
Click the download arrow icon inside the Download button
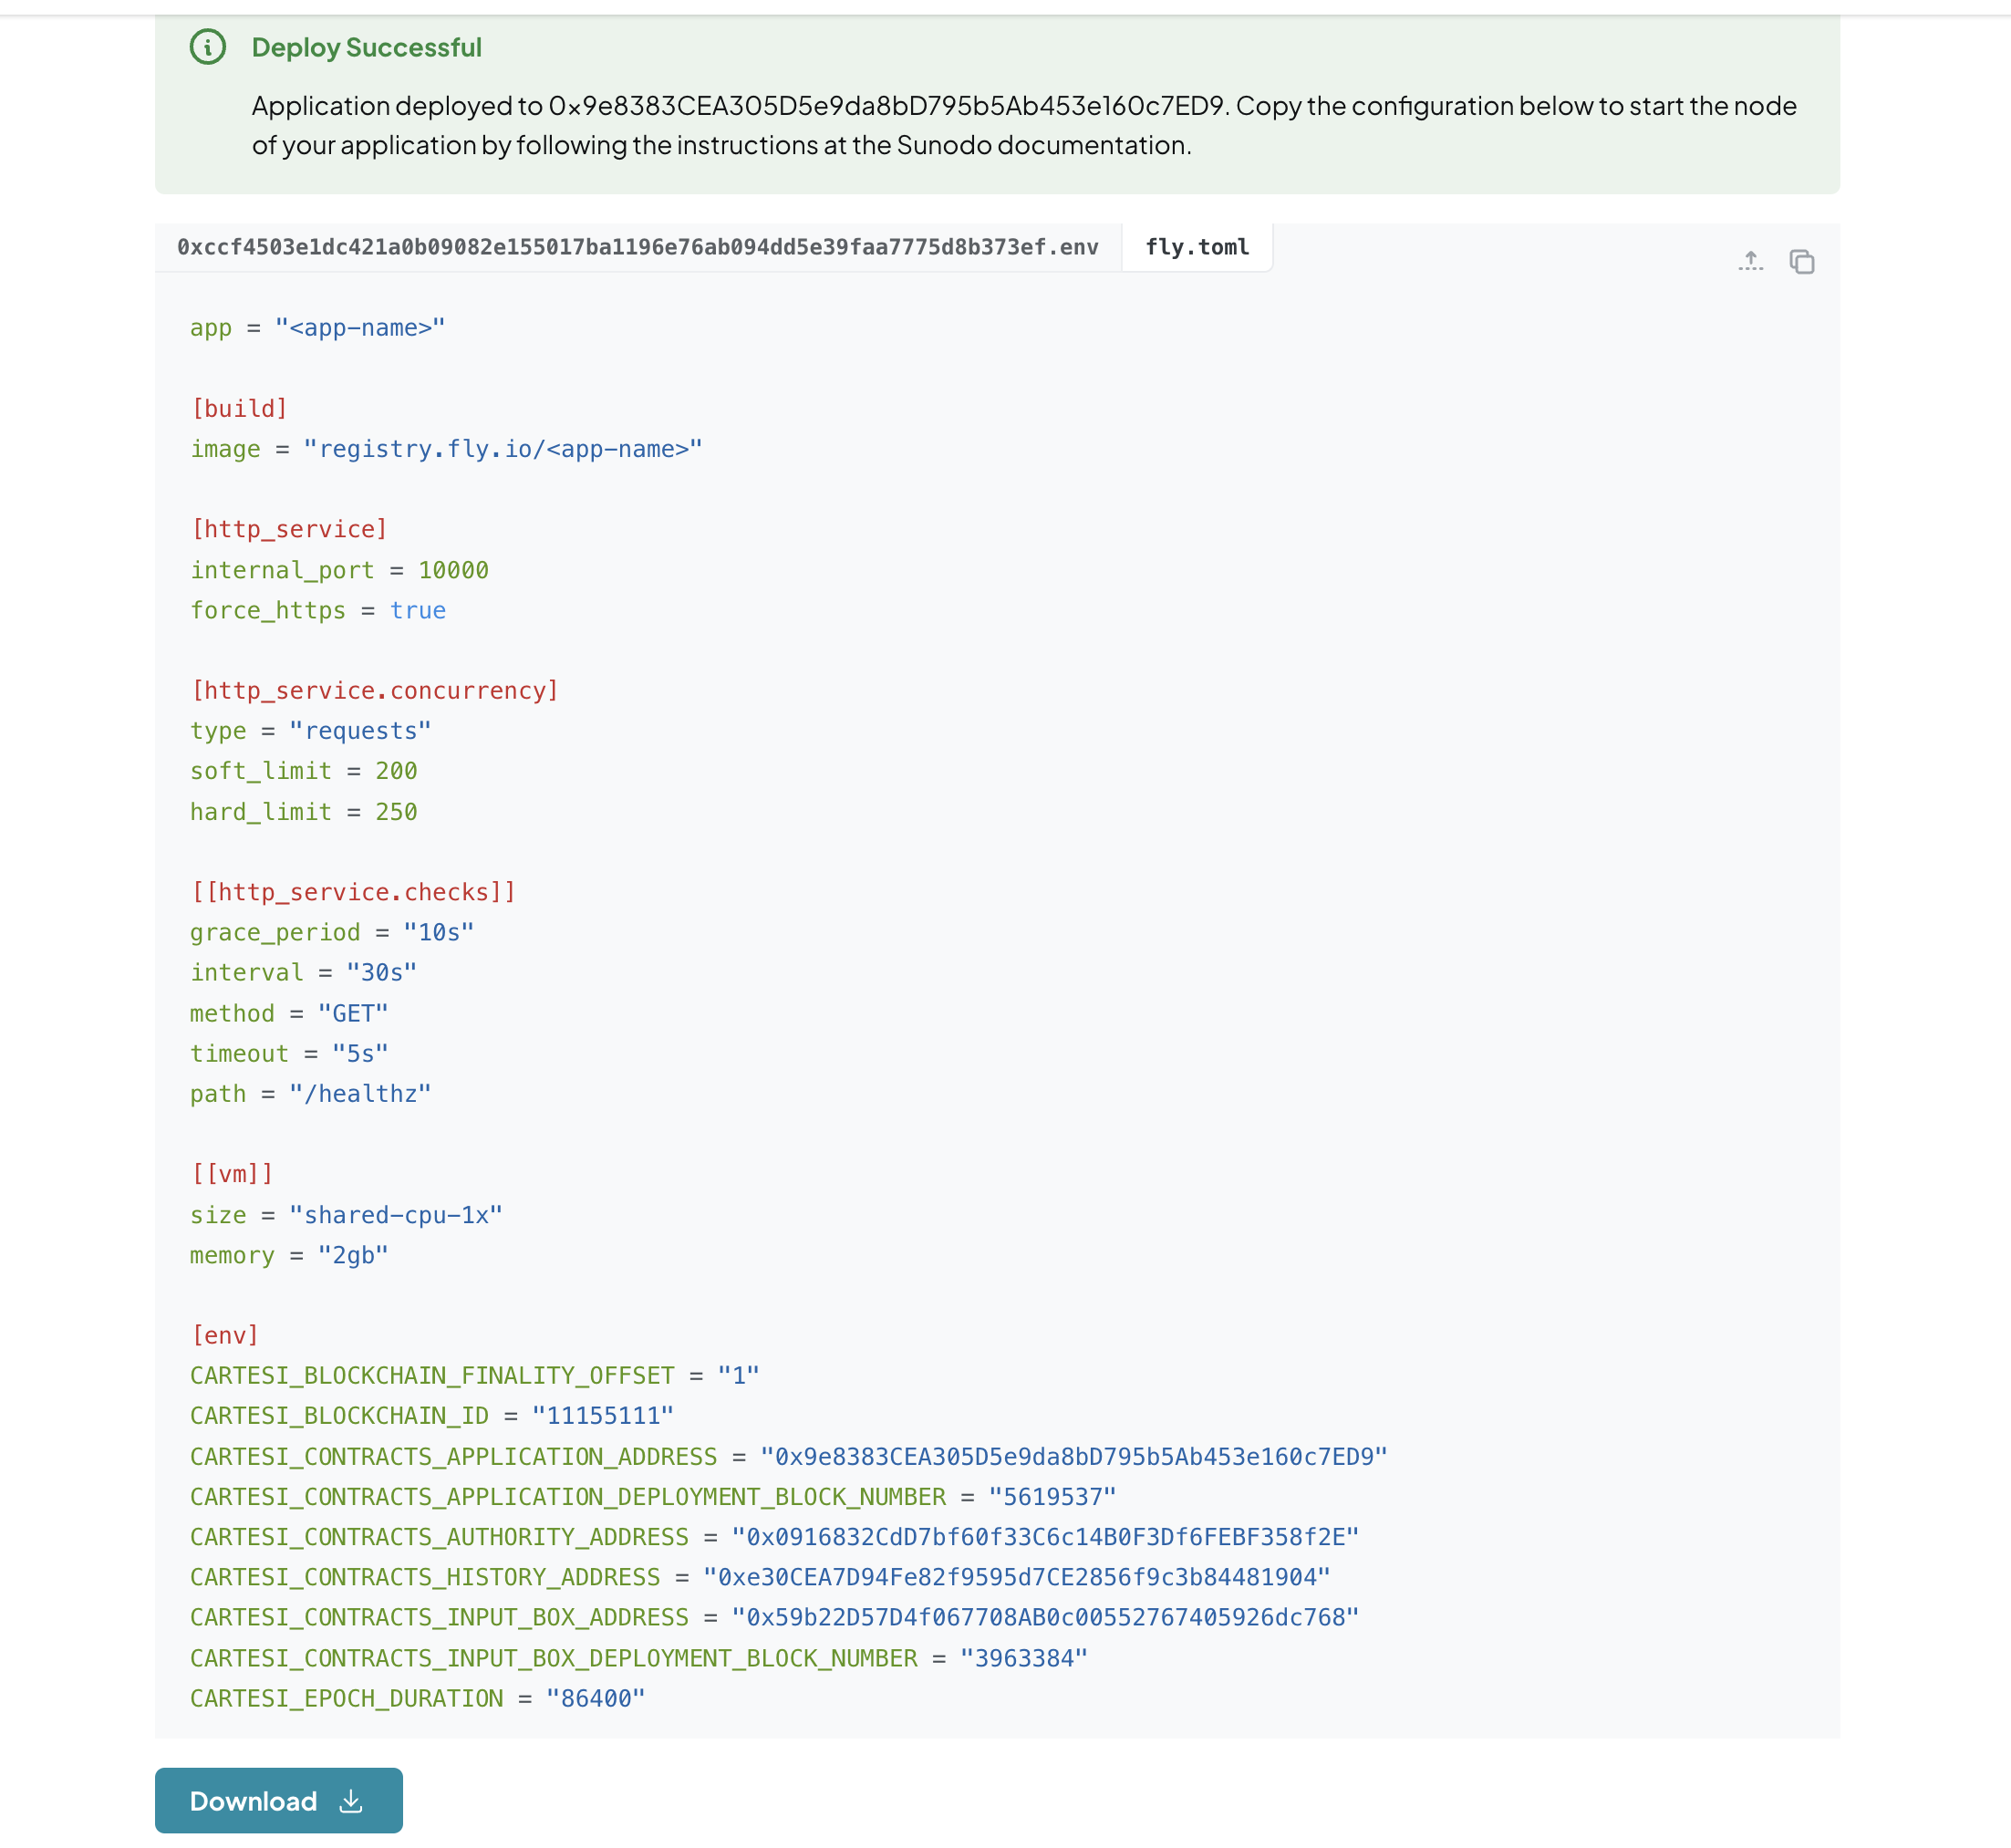click(x=350, y=1800)
